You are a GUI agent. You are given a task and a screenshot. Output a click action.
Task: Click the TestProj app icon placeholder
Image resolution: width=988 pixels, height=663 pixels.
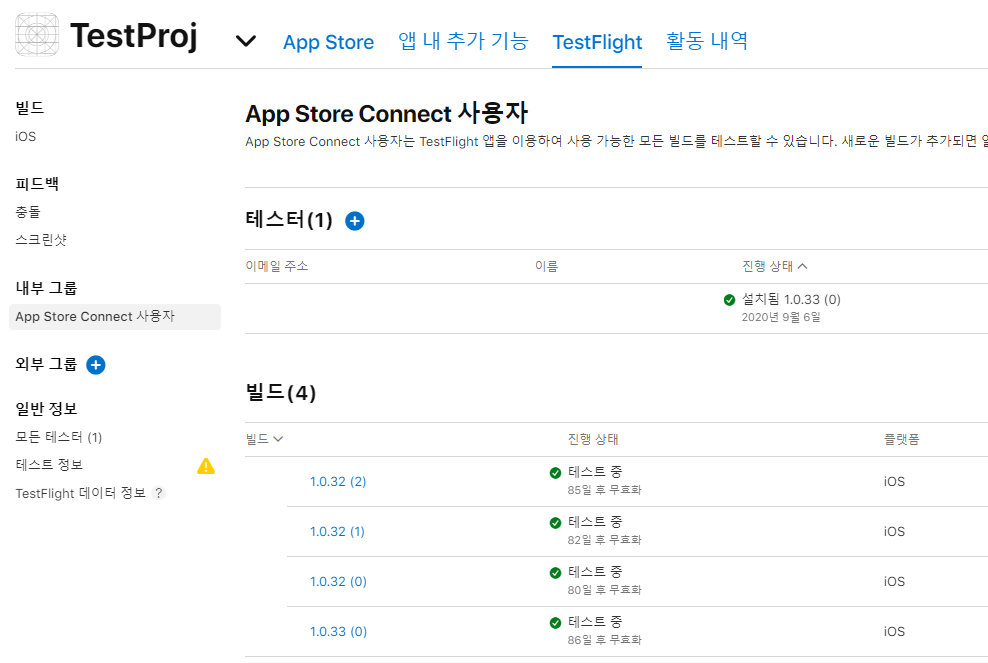(37, 35)
